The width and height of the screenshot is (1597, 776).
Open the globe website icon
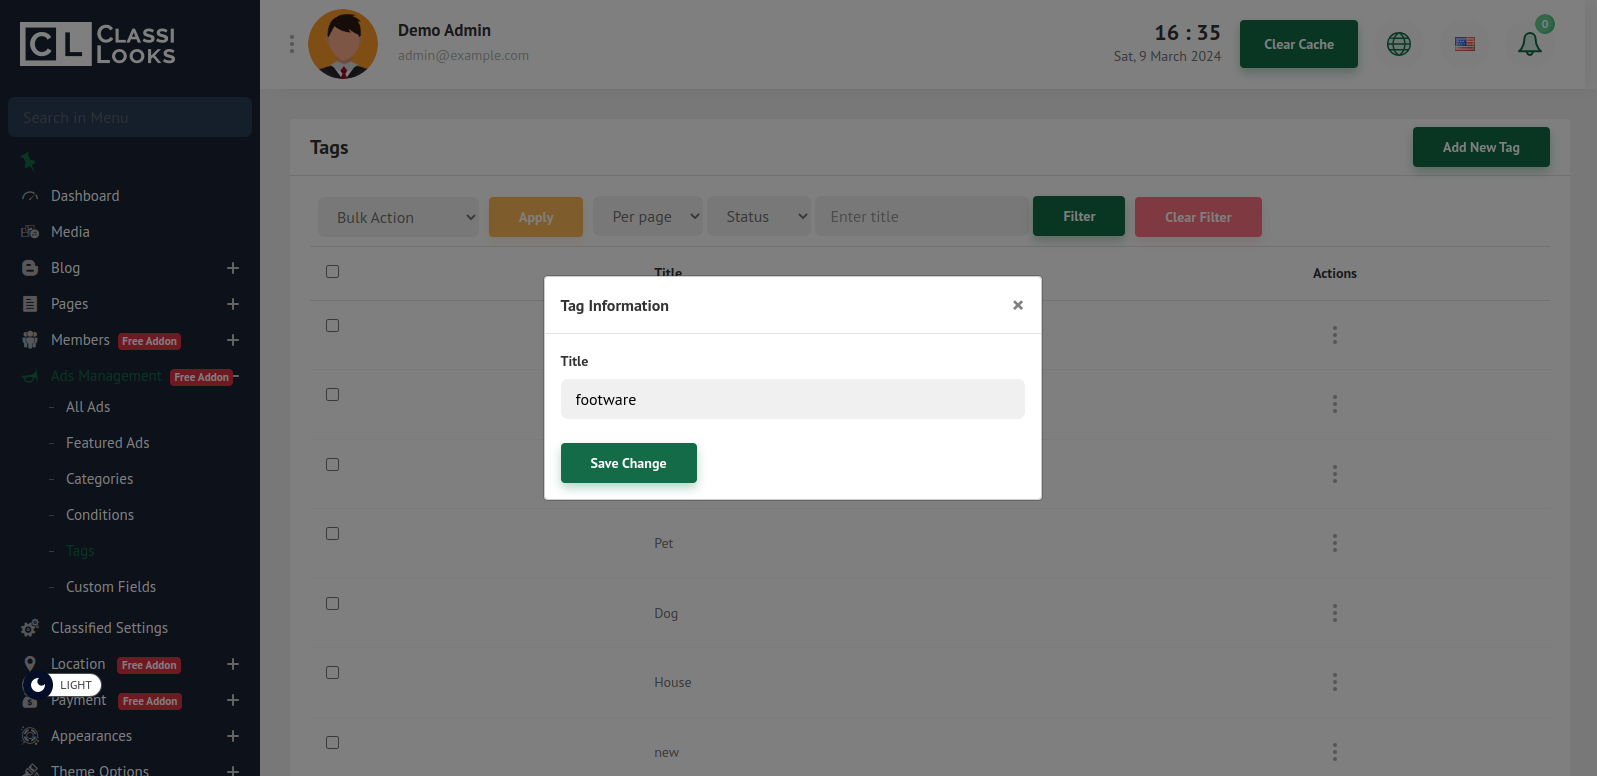(x=1398, y=44)
